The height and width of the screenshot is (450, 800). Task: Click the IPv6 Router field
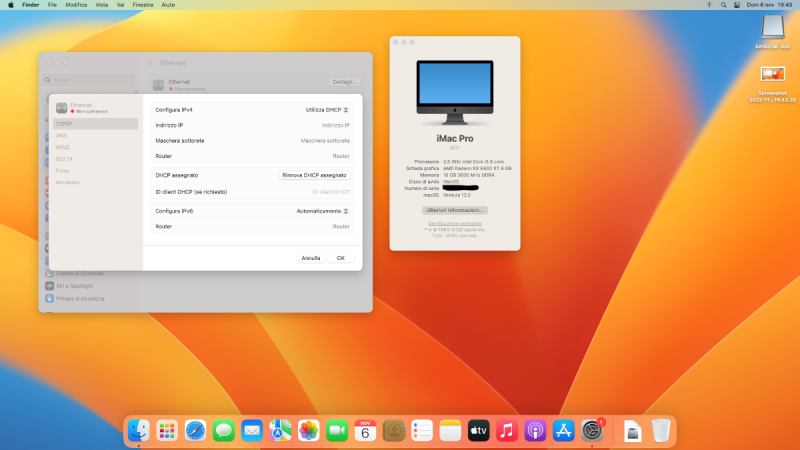point(253,227)
